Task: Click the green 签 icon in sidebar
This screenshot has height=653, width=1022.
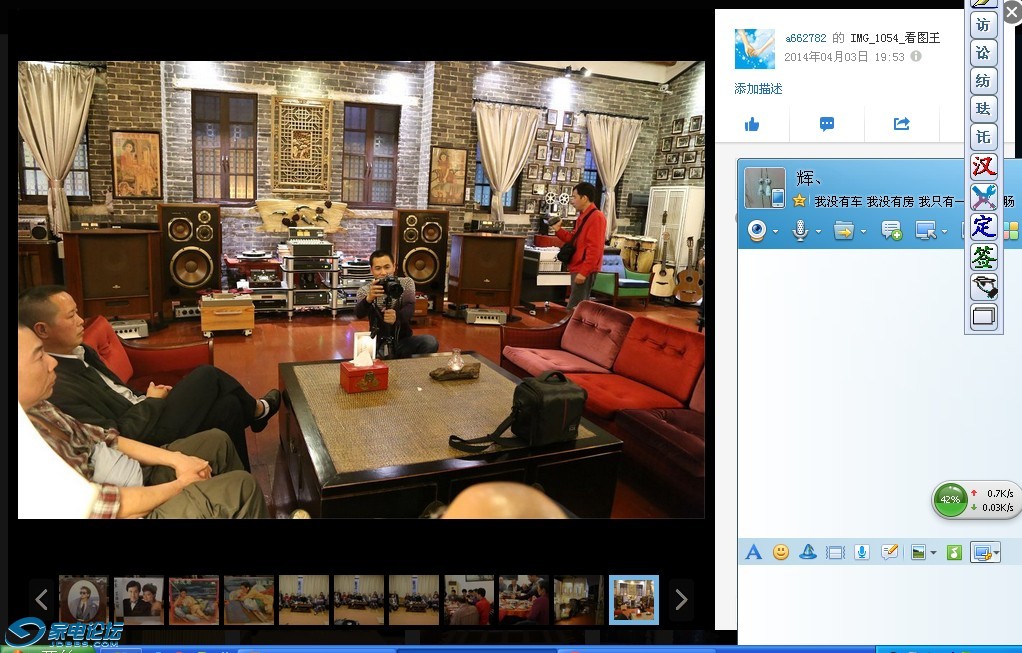Action: click(x=984, y=257)
